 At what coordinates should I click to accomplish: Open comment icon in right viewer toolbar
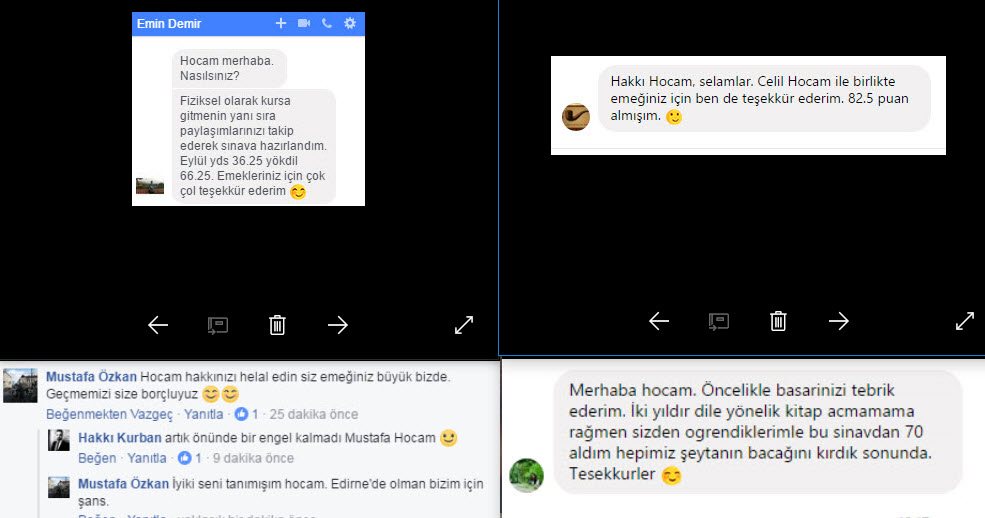coord(718,321)
